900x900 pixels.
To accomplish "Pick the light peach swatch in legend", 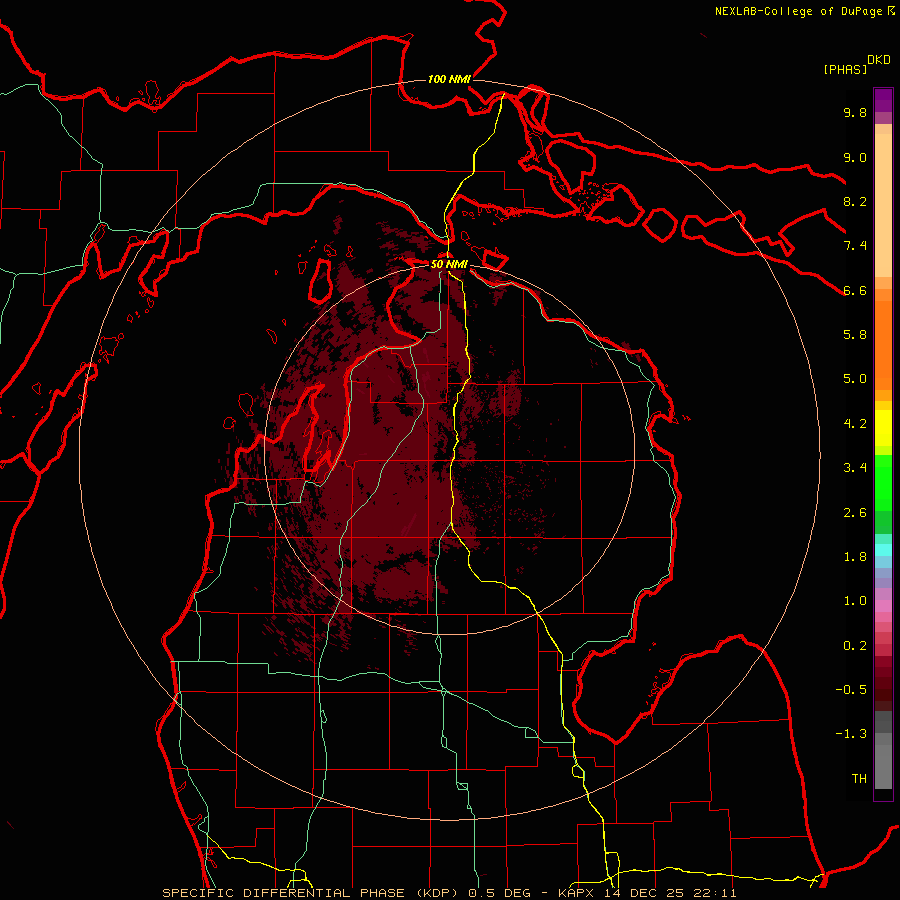I will [883, 205].
